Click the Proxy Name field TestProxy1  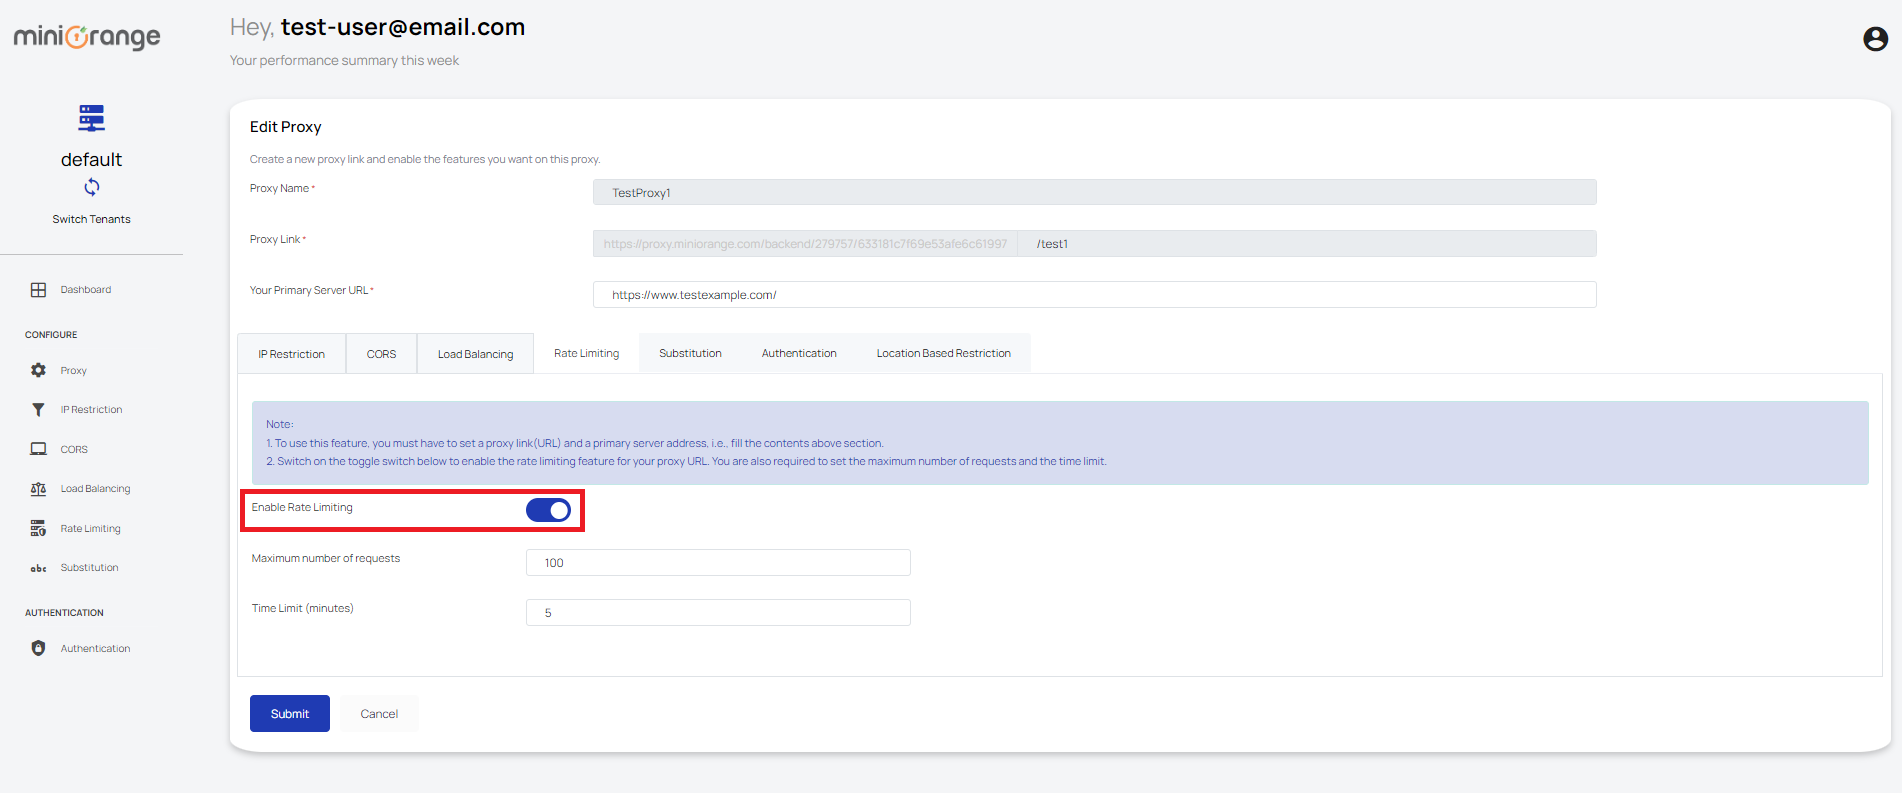point(1094,192)
